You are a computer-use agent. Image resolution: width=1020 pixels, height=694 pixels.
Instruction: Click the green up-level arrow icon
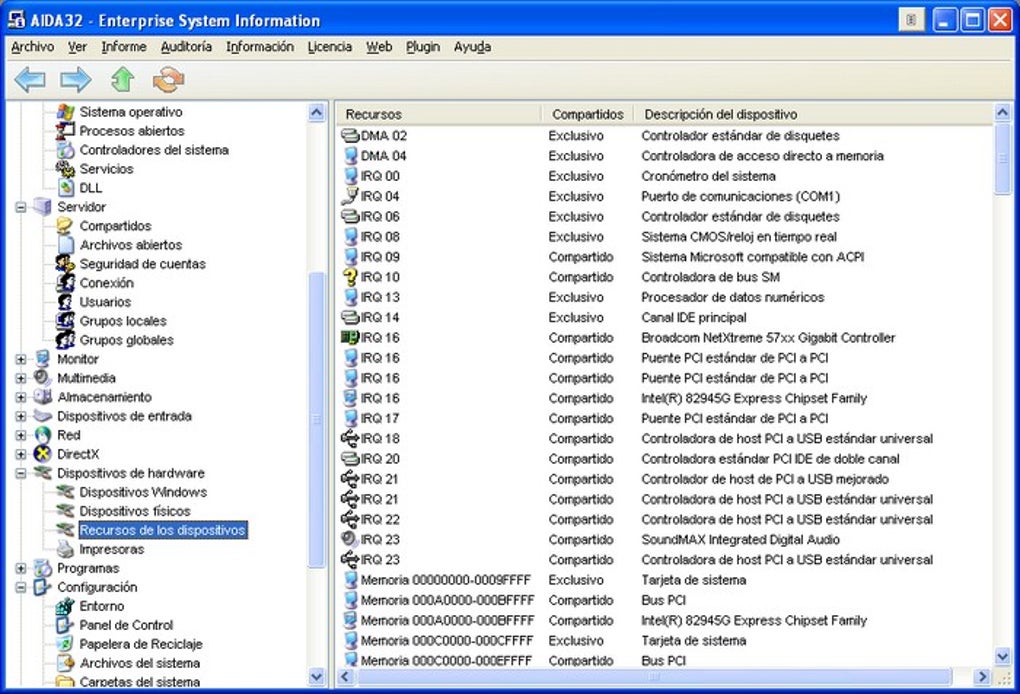[122, 79]
